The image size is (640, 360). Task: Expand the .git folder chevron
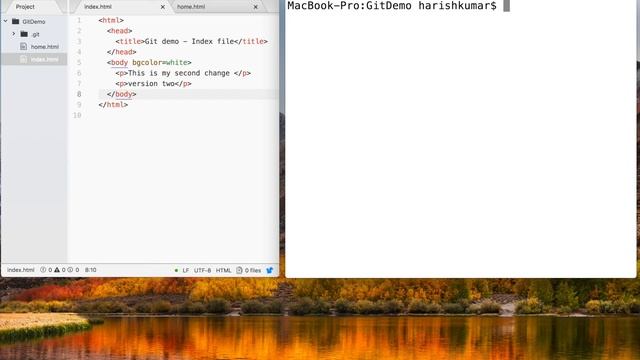[x=13, y=34]
